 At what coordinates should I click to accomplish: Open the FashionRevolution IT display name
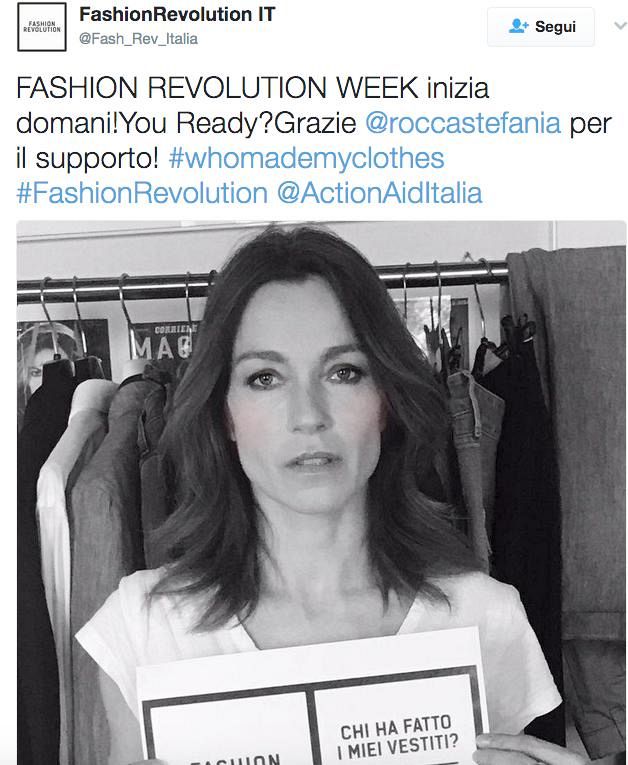(177, 14)
